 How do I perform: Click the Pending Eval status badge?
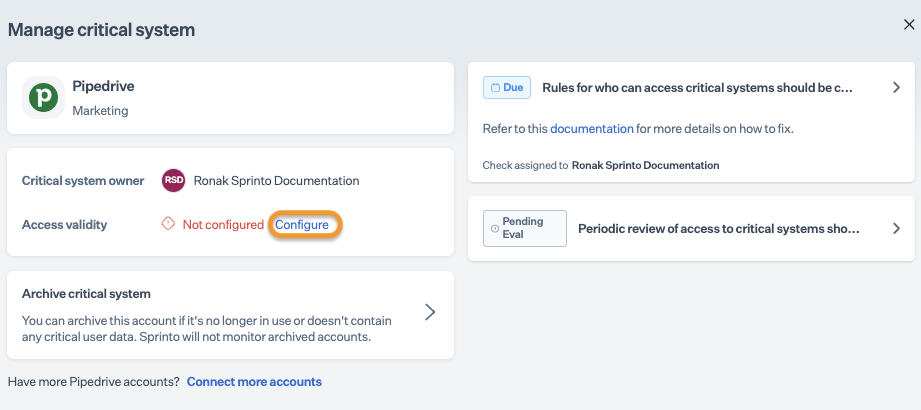click(525, 228)
